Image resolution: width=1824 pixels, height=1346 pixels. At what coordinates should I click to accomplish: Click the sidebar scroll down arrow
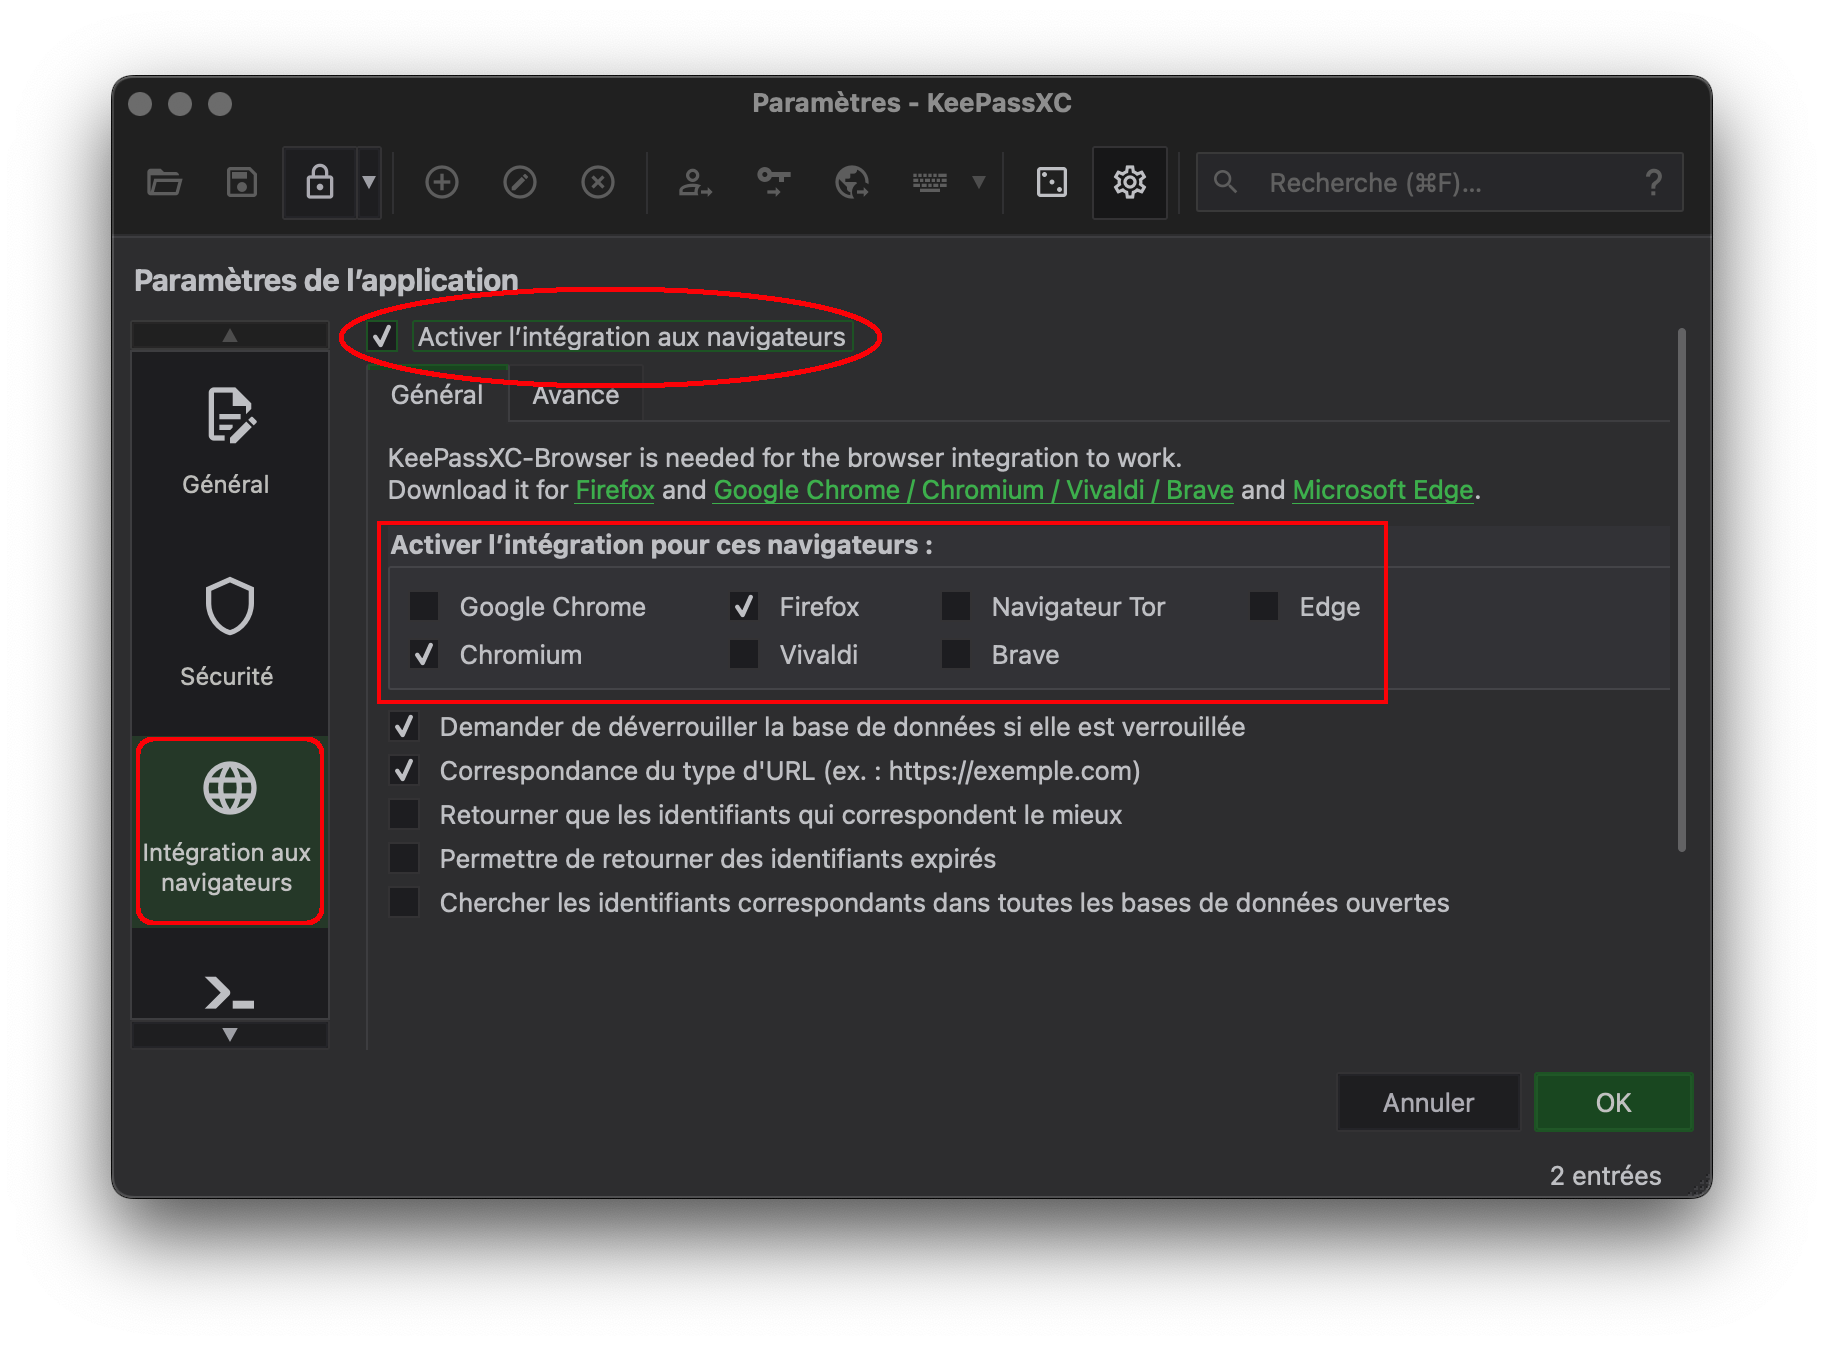point(229,1034)
